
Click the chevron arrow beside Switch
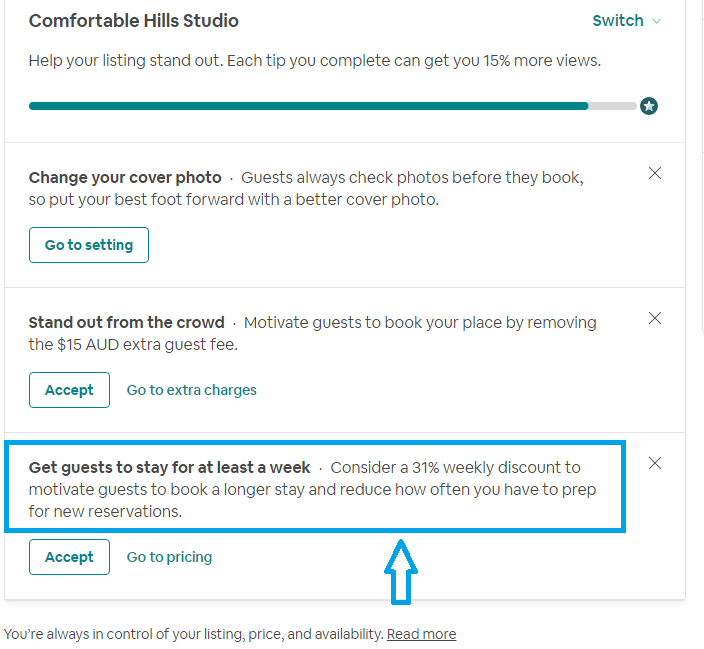tap(657, 21)
